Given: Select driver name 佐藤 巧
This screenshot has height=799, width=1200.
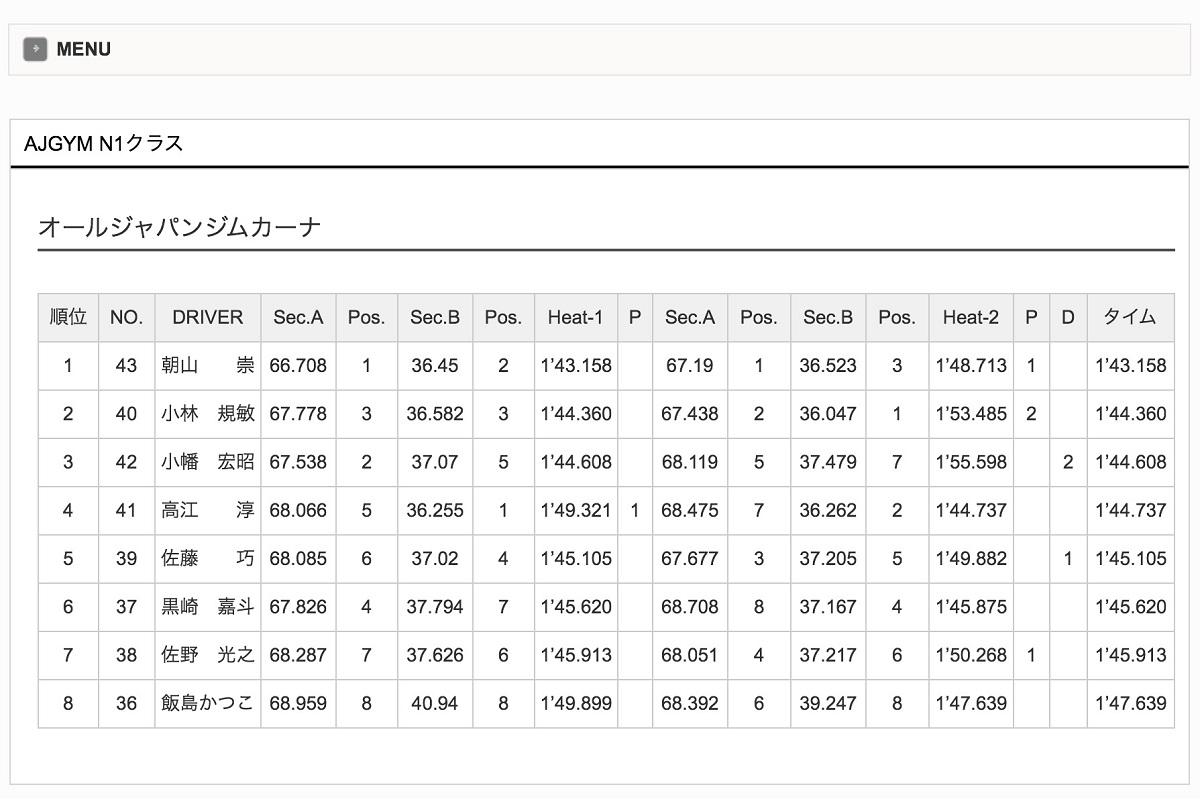Looking at the screenshot, I should (208, 559).
